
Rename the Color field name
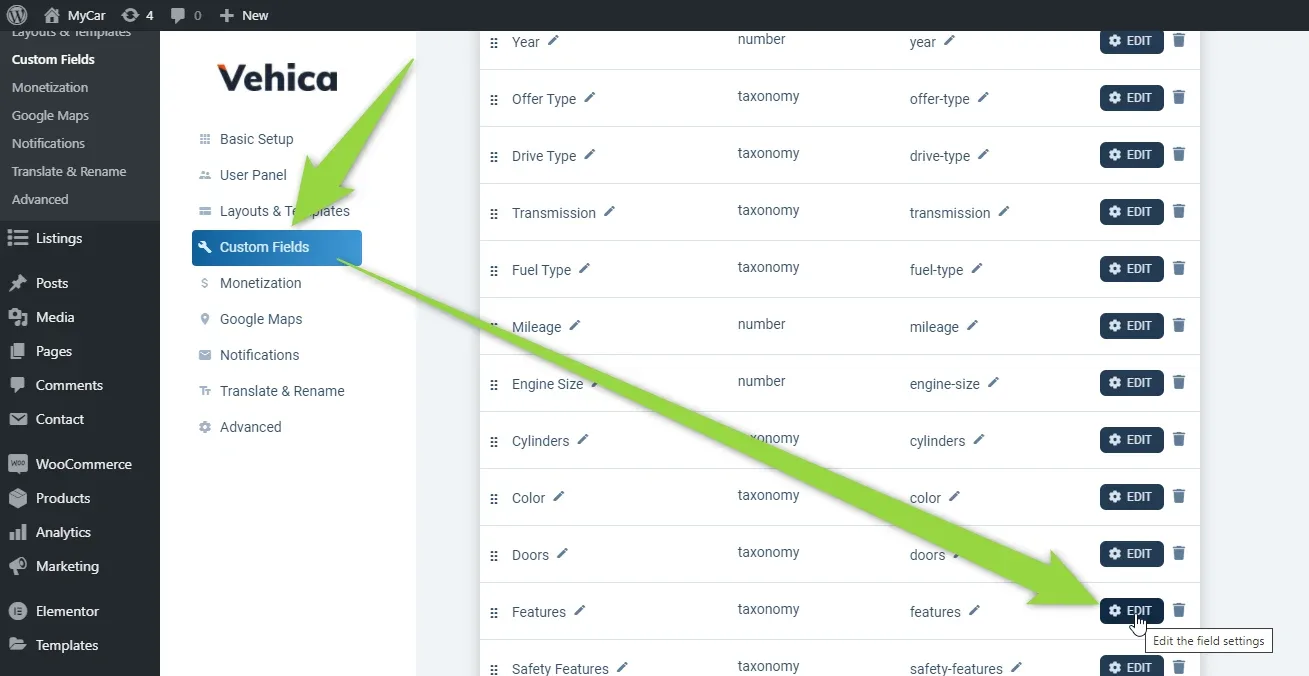point(559,497)
